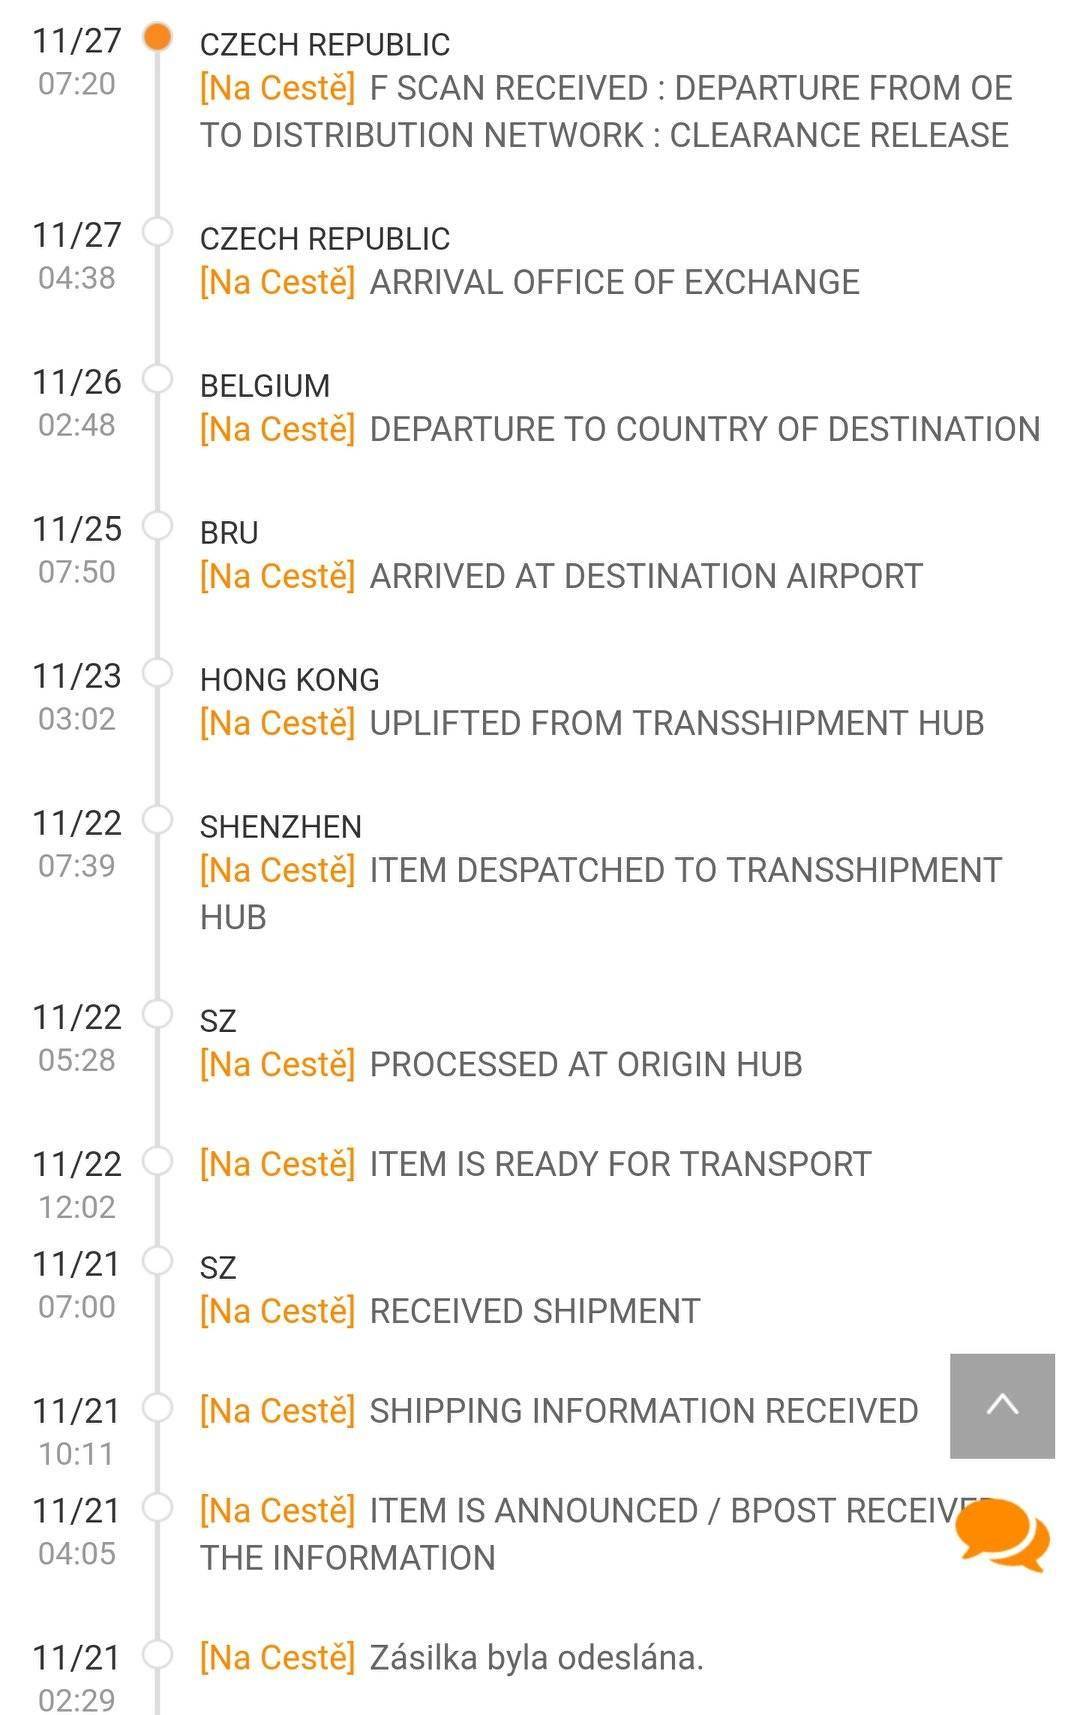This screenshot has height=1715, width=1080.
Task: Click timeline dot beside SHENZHEN entry
Action: pos(157,820)
